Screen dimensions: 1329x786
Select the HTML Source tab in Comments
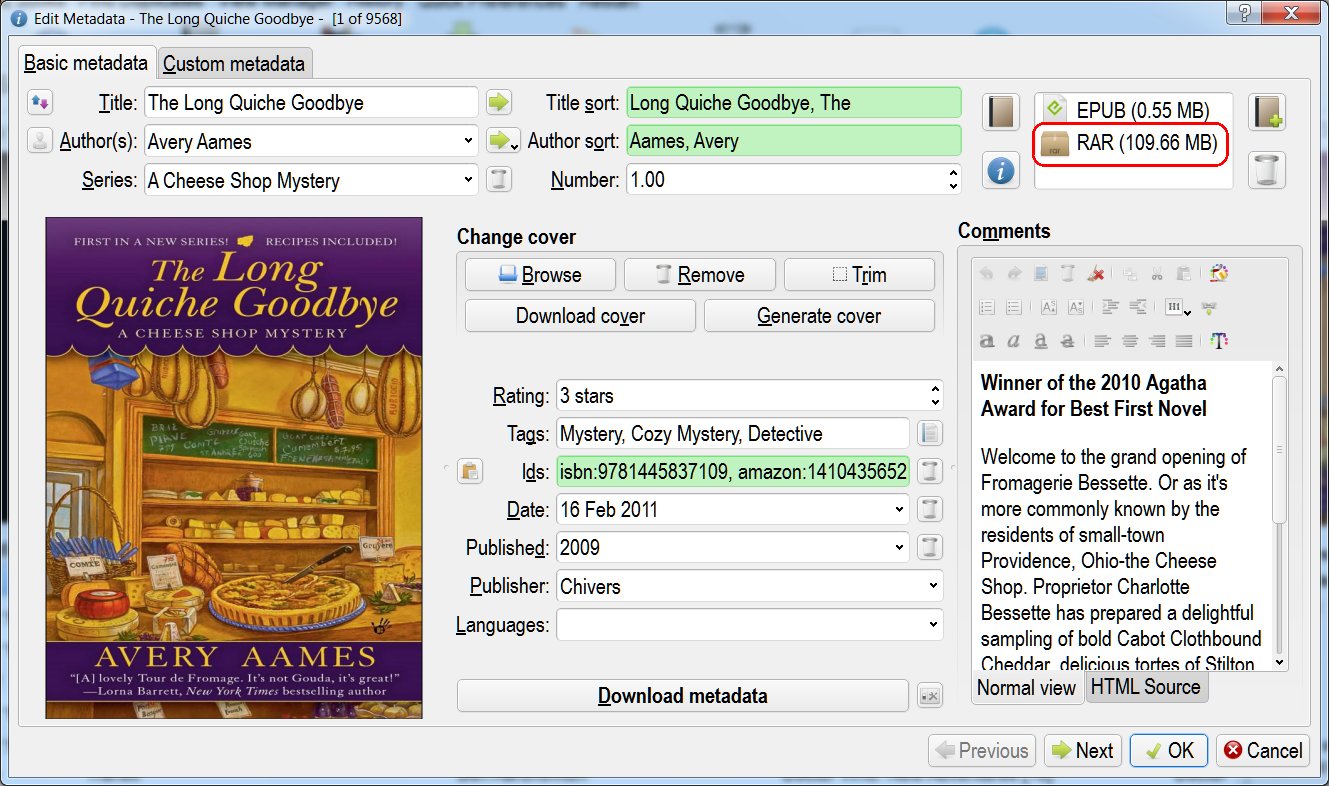tap(1146, 686)
